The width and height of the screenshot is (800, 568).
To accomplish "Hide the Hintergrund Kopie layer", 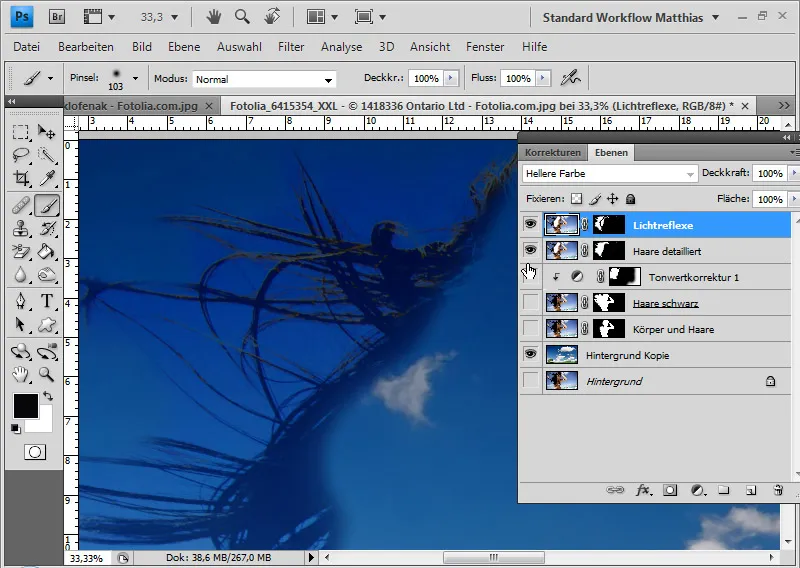I will click(x=531, y=354).
